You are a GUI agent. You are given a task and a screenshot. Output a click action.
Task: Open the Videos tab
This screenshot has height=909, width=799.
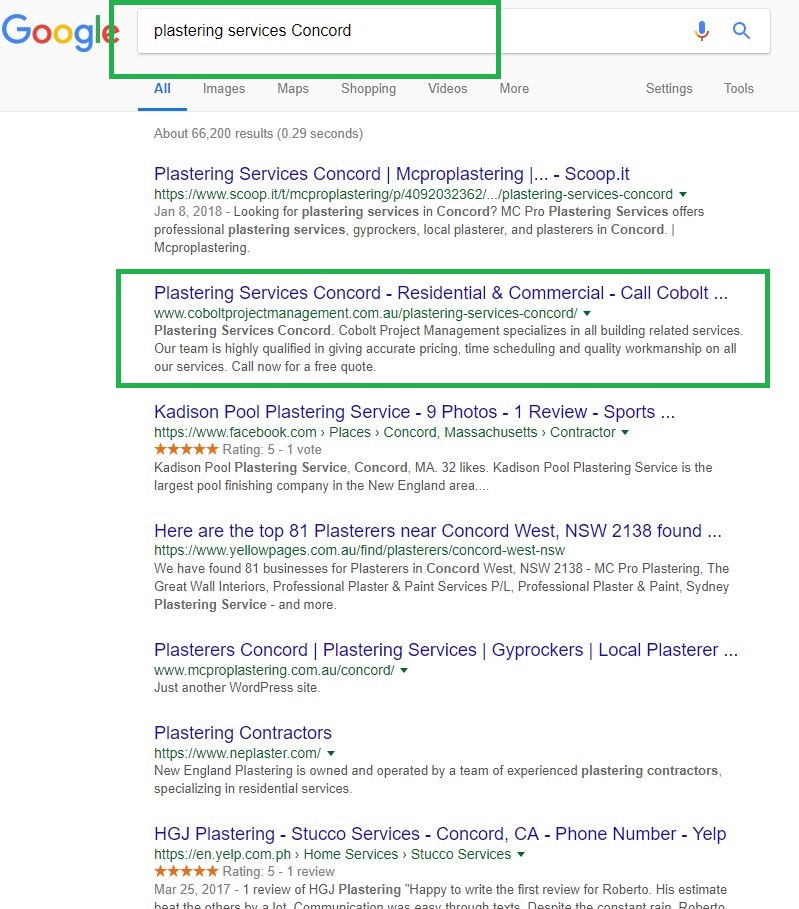(x=448, y=89)
